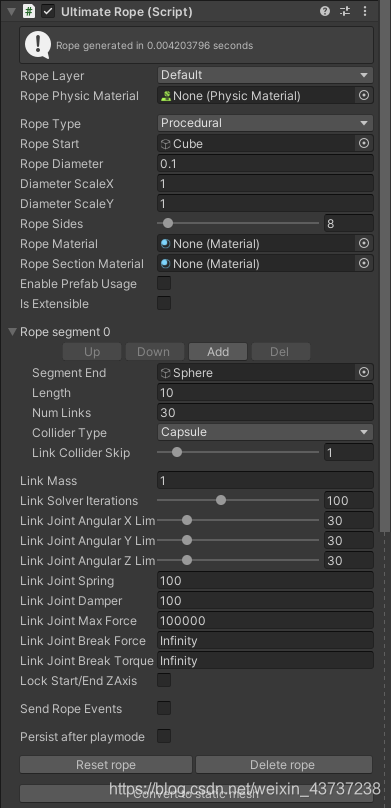This screenshot has width=391, height=808.
Task: Click the Diameter ScaleX input field
Action: click(x=265, y=183)
